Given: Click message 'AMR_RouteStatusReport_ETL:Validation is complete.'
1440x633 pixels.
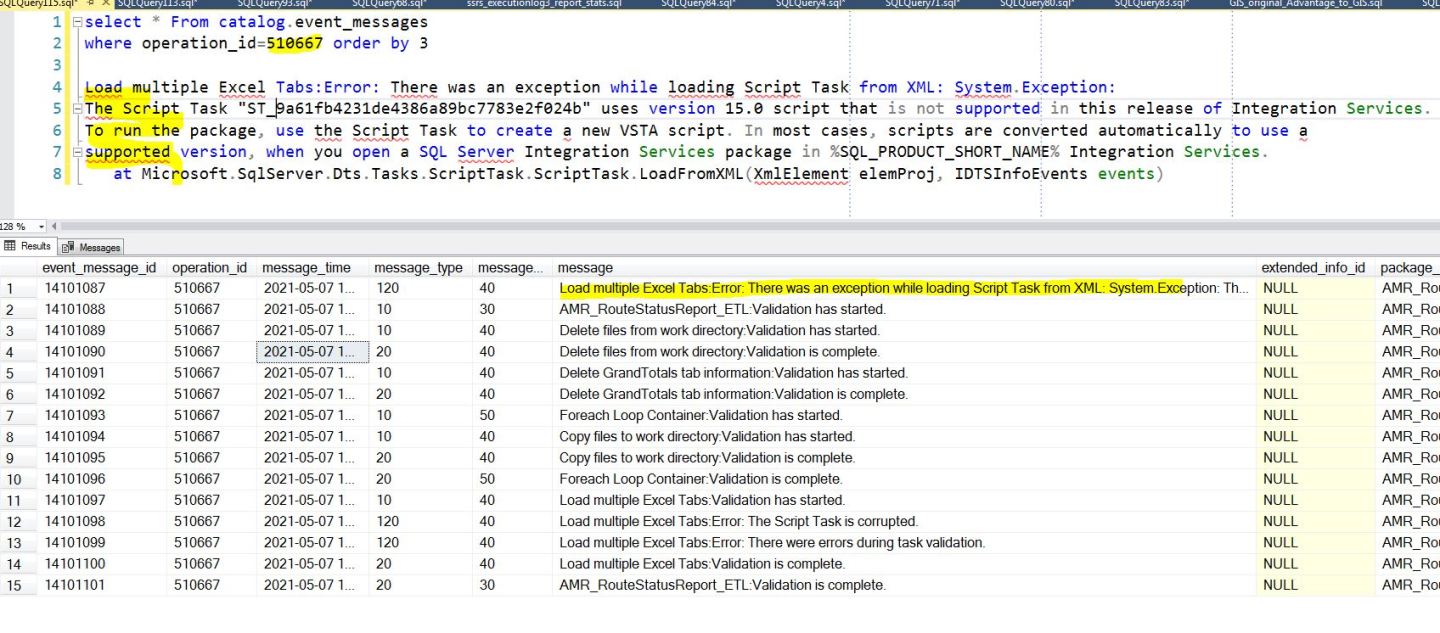Looking at the screenshot, I should pyautogui.click(x=722, y=585).
